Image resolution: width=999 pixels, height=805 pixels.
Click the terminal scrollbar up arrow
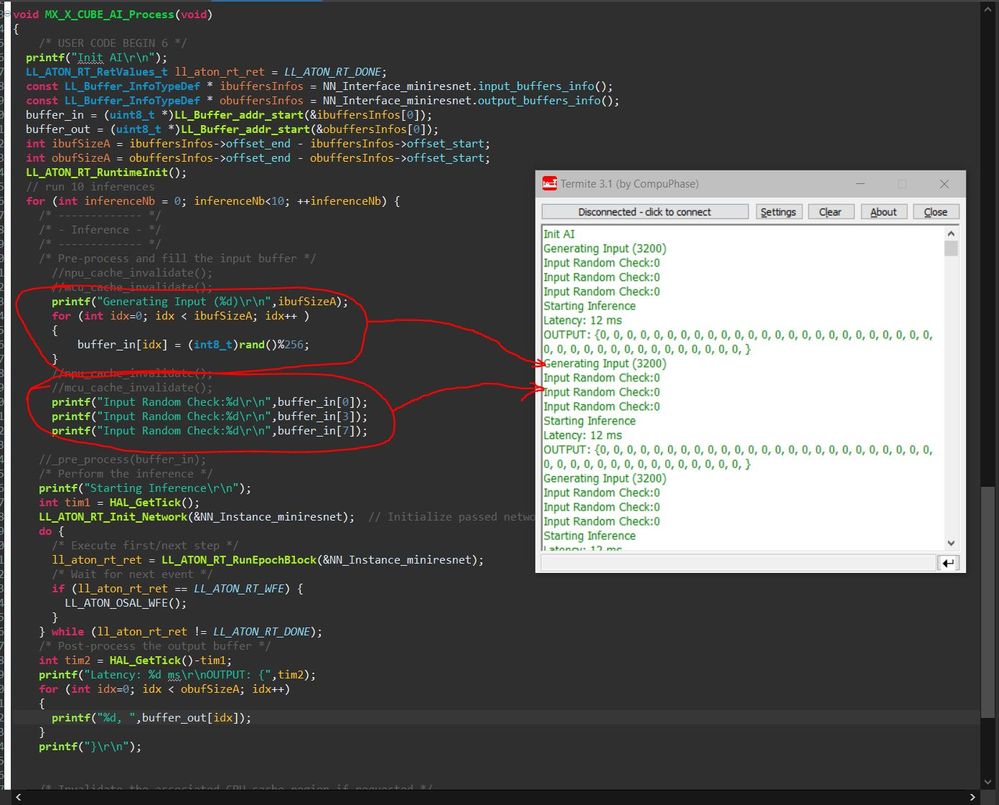click(951, 233)
